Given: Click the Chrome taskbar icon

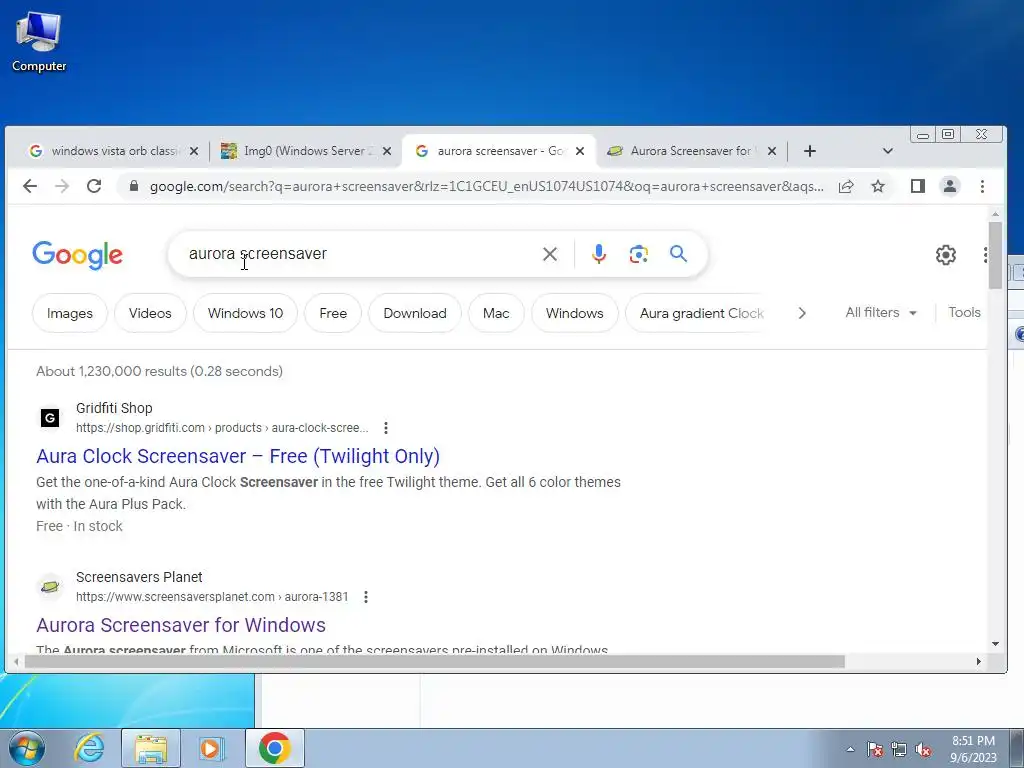Looking at the screenshot, I should [274, 748].
